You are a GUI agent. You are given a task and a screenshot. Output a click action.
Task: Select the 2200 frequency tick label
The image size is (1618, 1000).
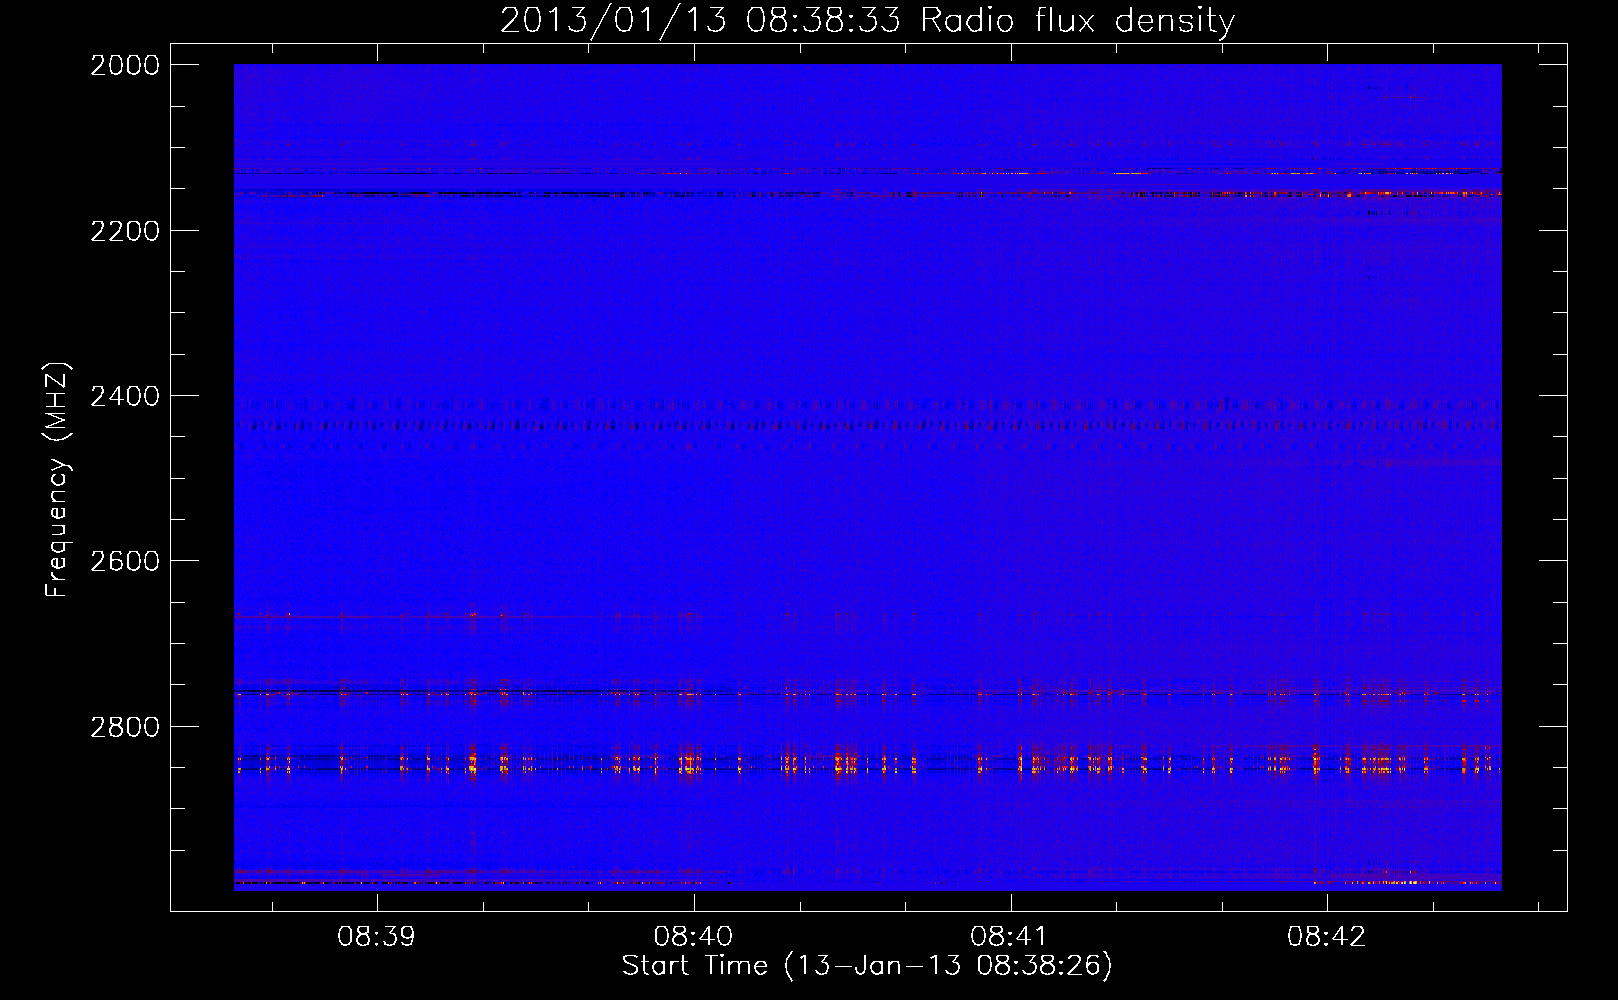125,231
